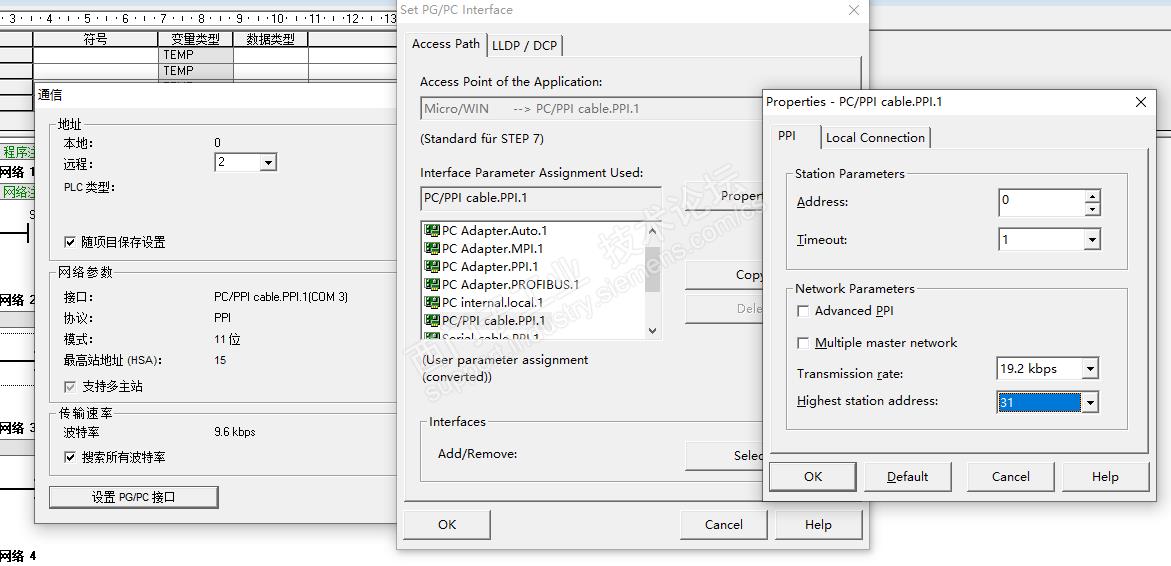
Task: Expand Highest station address dropdown
Action: click(1090, 402)
